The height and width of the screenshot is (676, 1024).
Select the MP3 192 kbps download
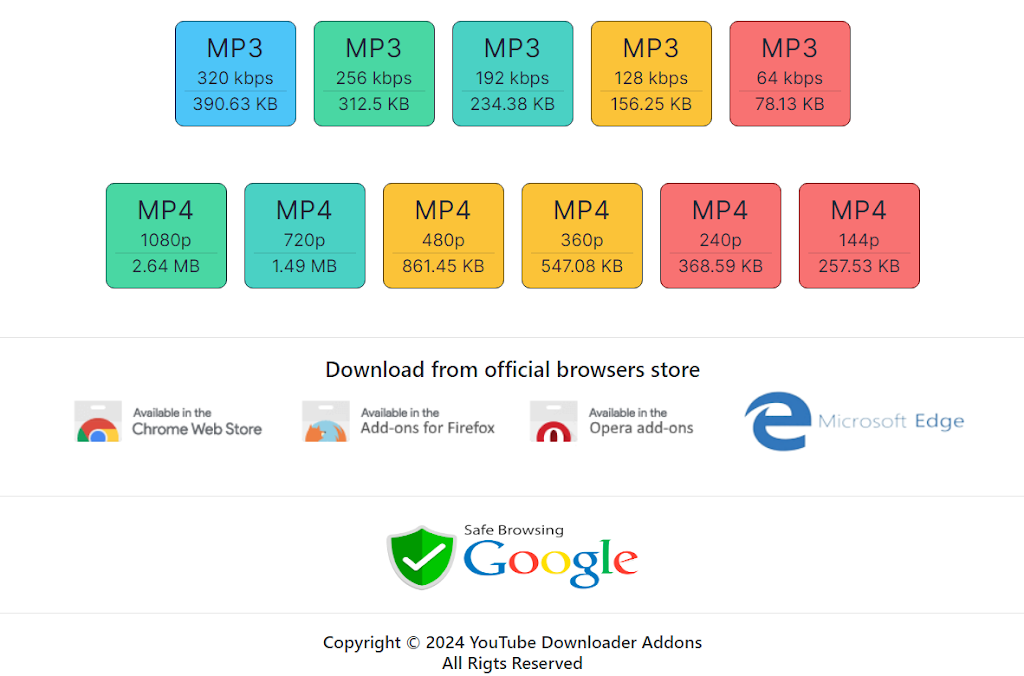[x=513, y=74]
